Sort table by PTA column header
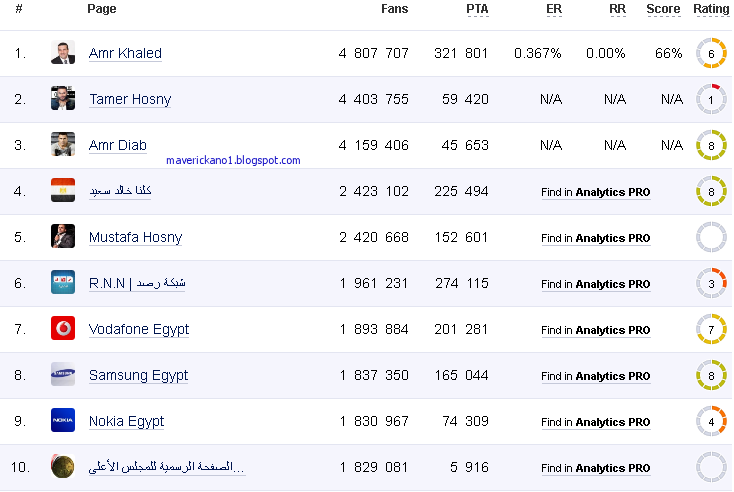 tap(477, 9)
